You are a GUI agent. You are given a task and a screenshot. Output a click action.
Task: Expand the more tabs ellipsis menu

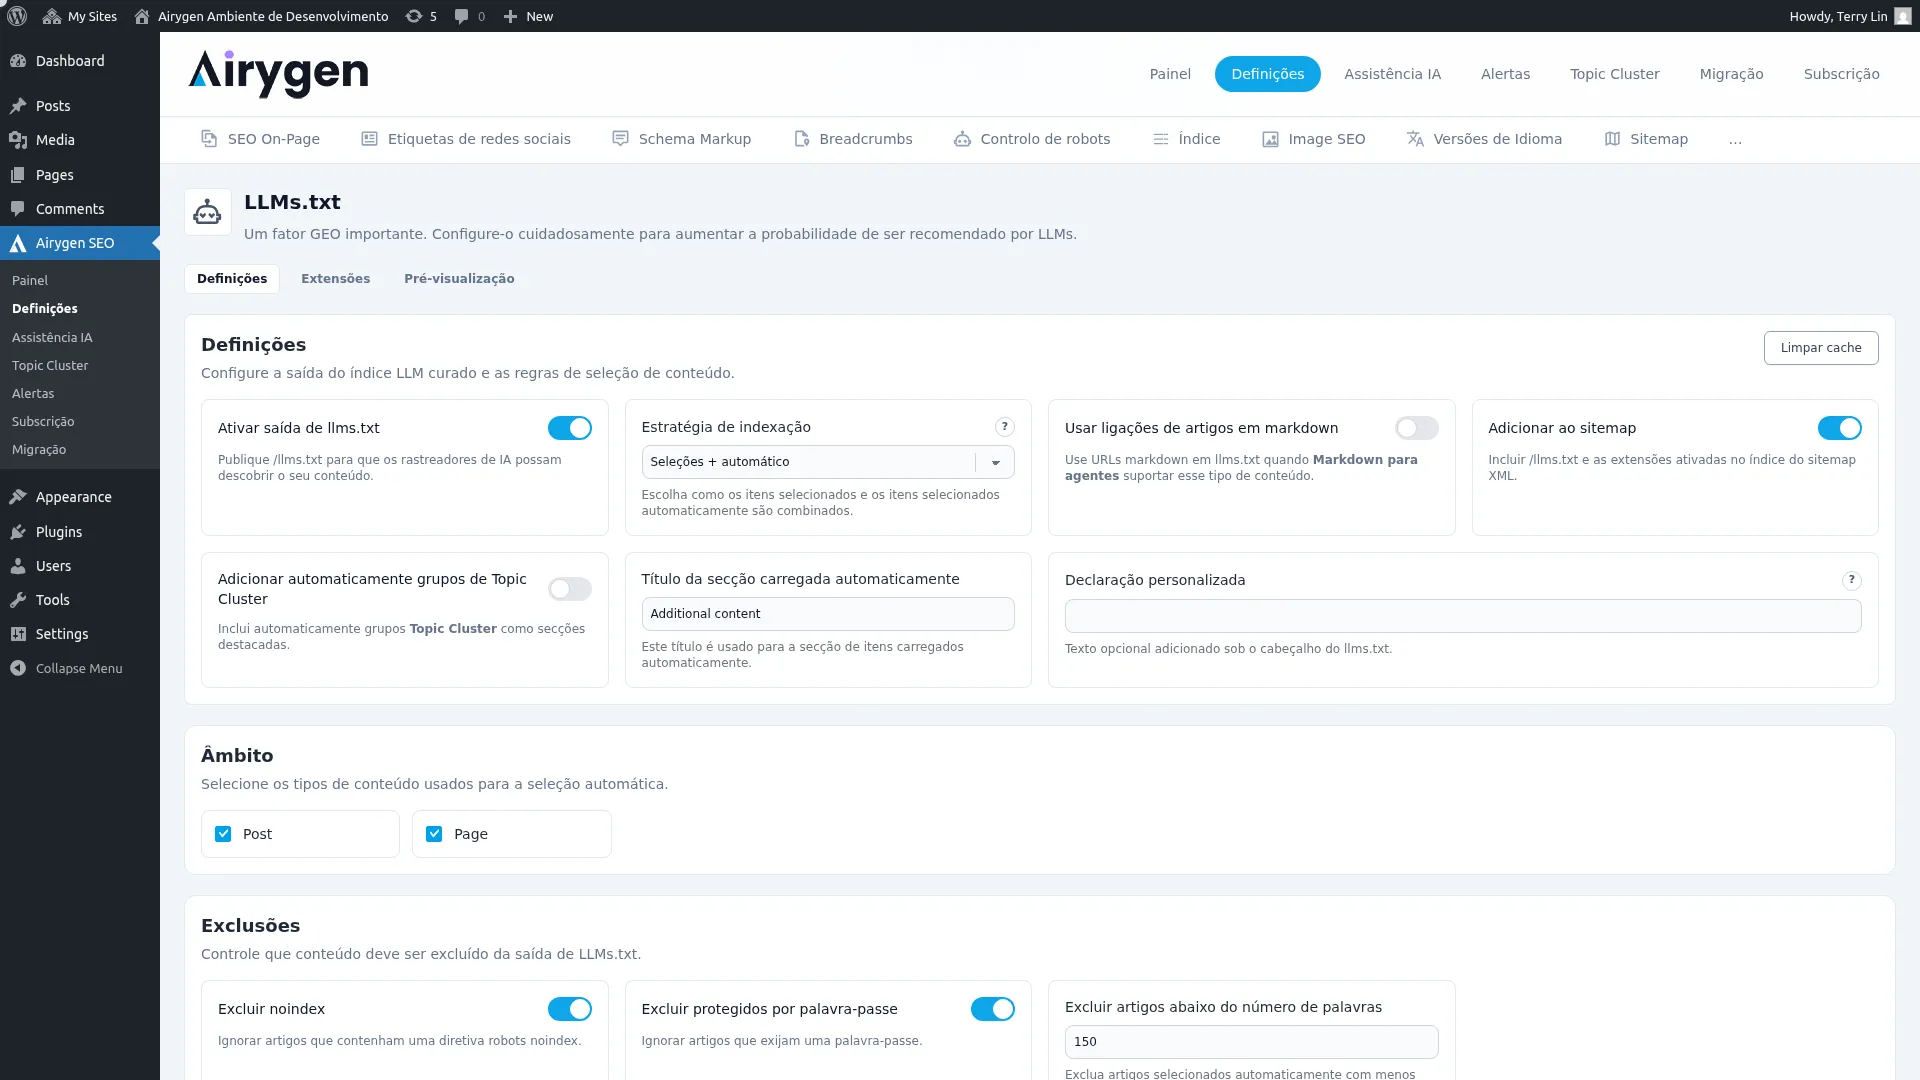click(1735, 140)
